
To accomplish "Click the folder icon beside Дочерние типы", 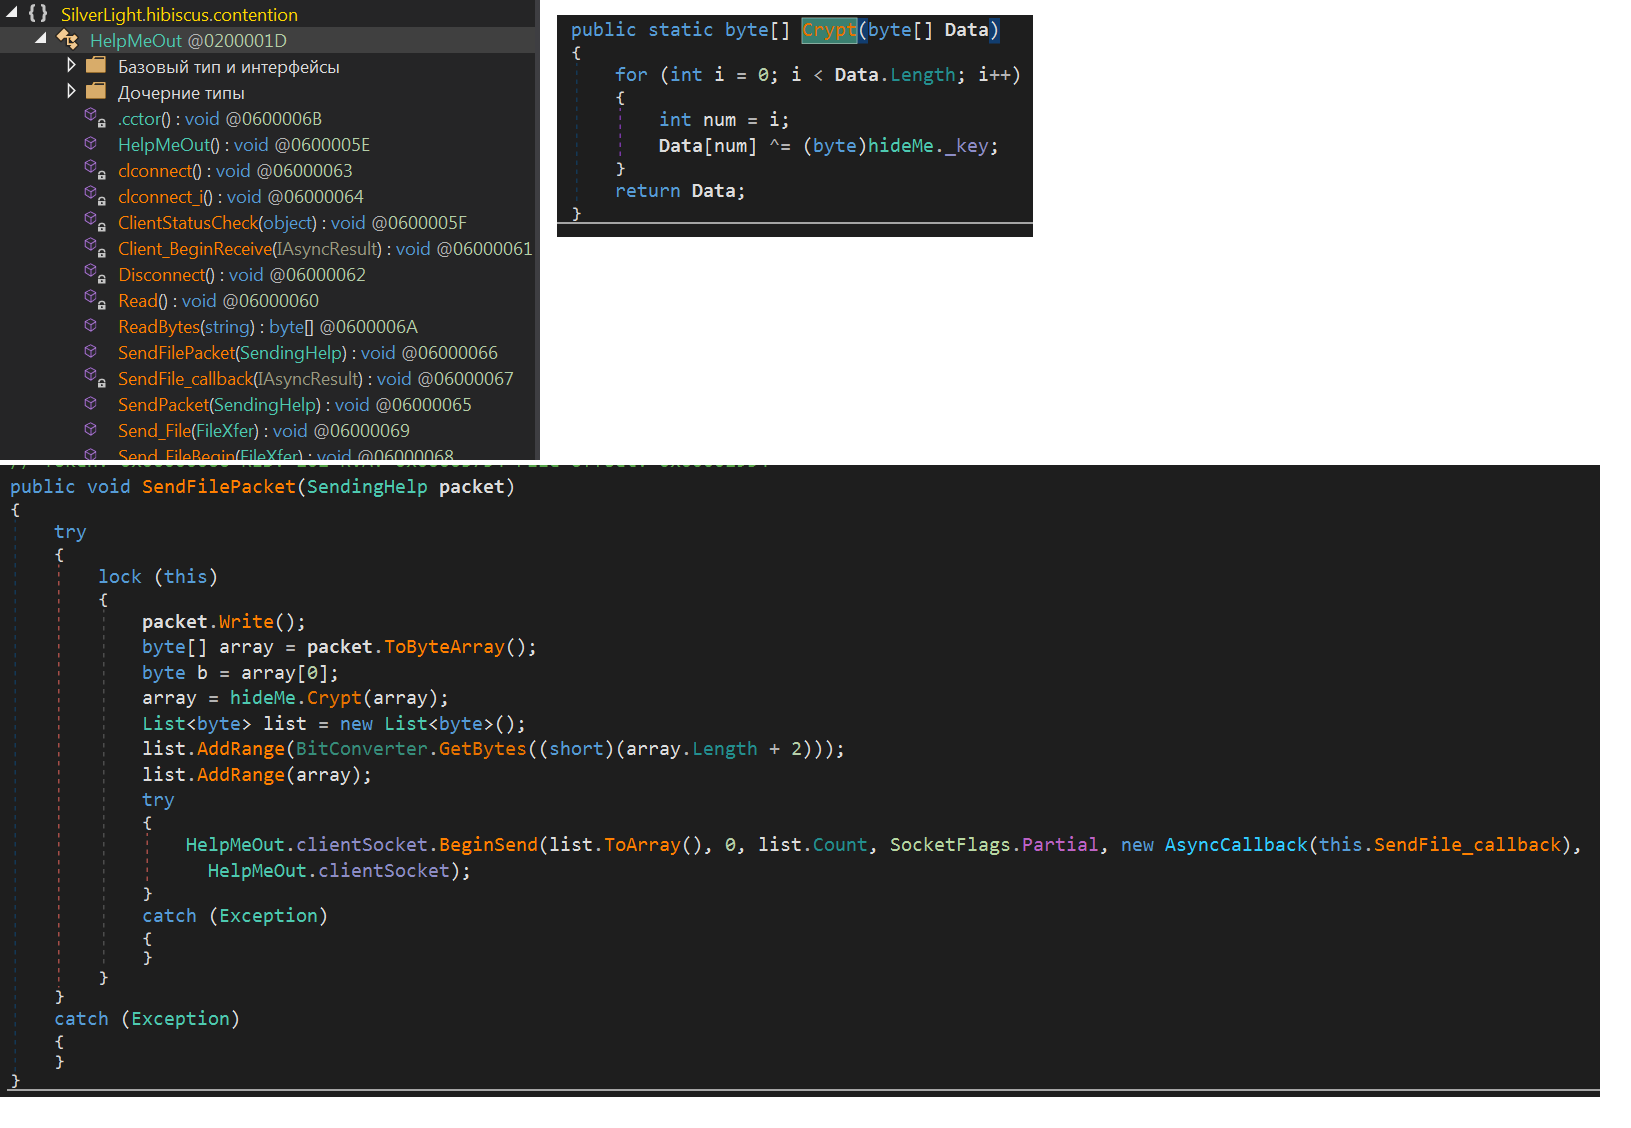I will [x=96, y=92].
